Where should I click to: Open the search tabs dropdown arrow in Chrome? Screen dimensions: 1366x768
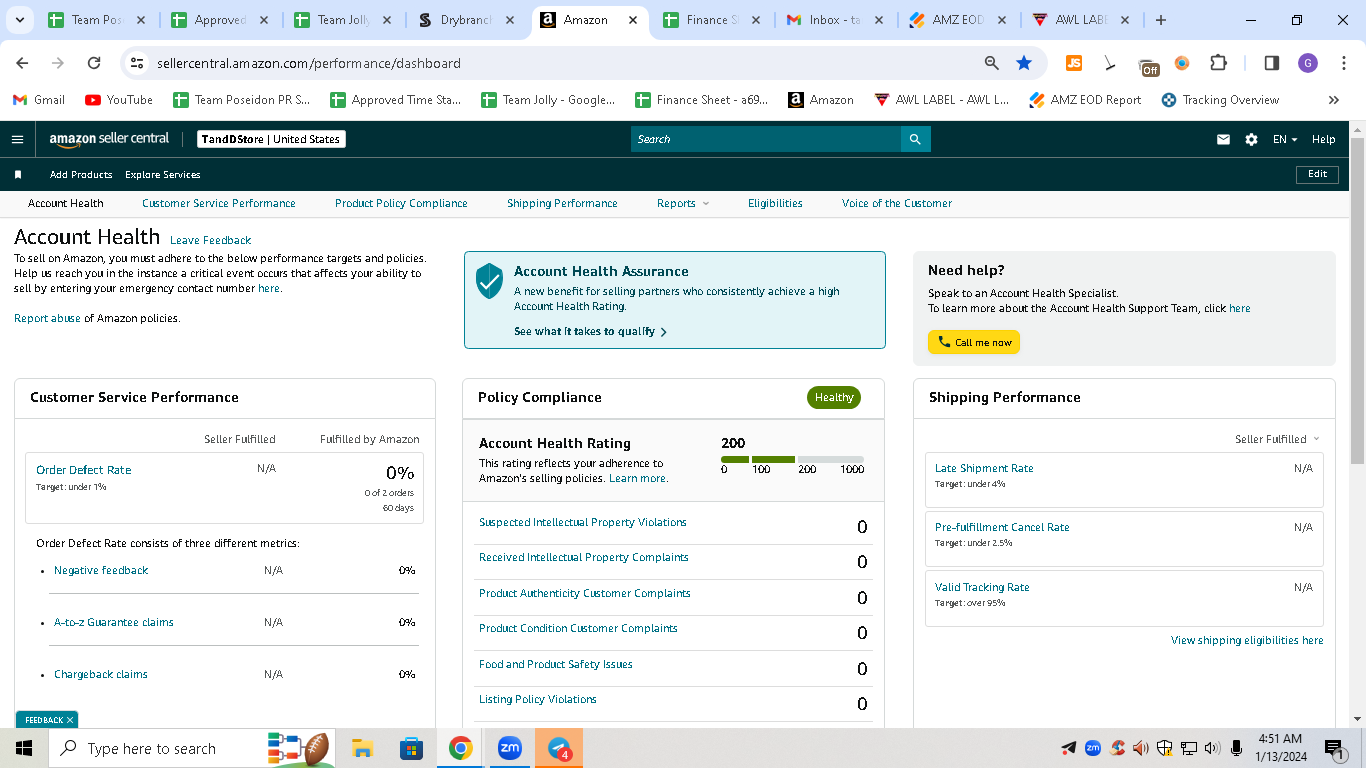[x=22, y=20]
